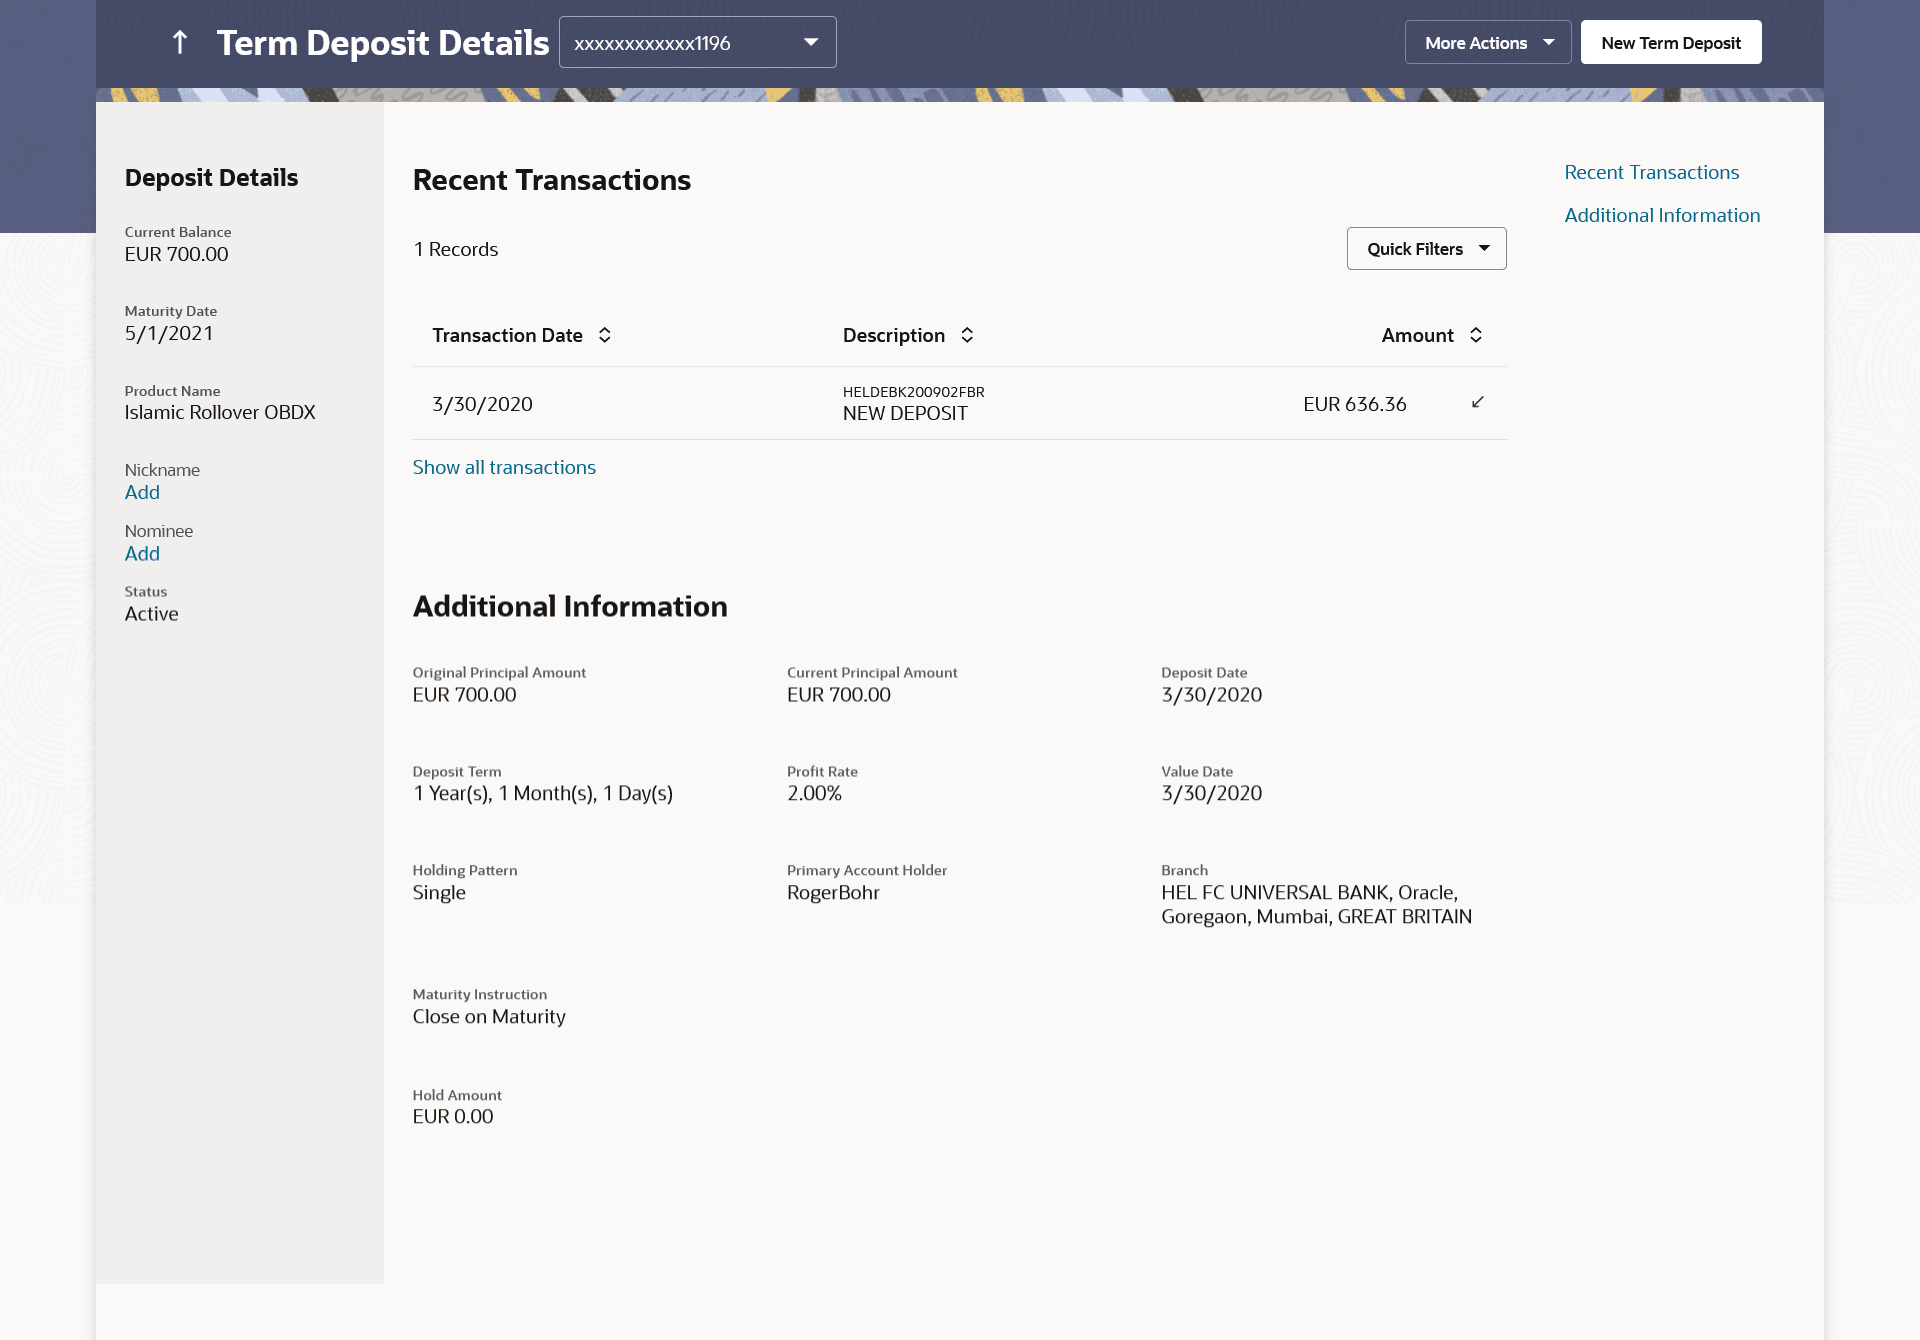Open Show all transactions link

504,467
